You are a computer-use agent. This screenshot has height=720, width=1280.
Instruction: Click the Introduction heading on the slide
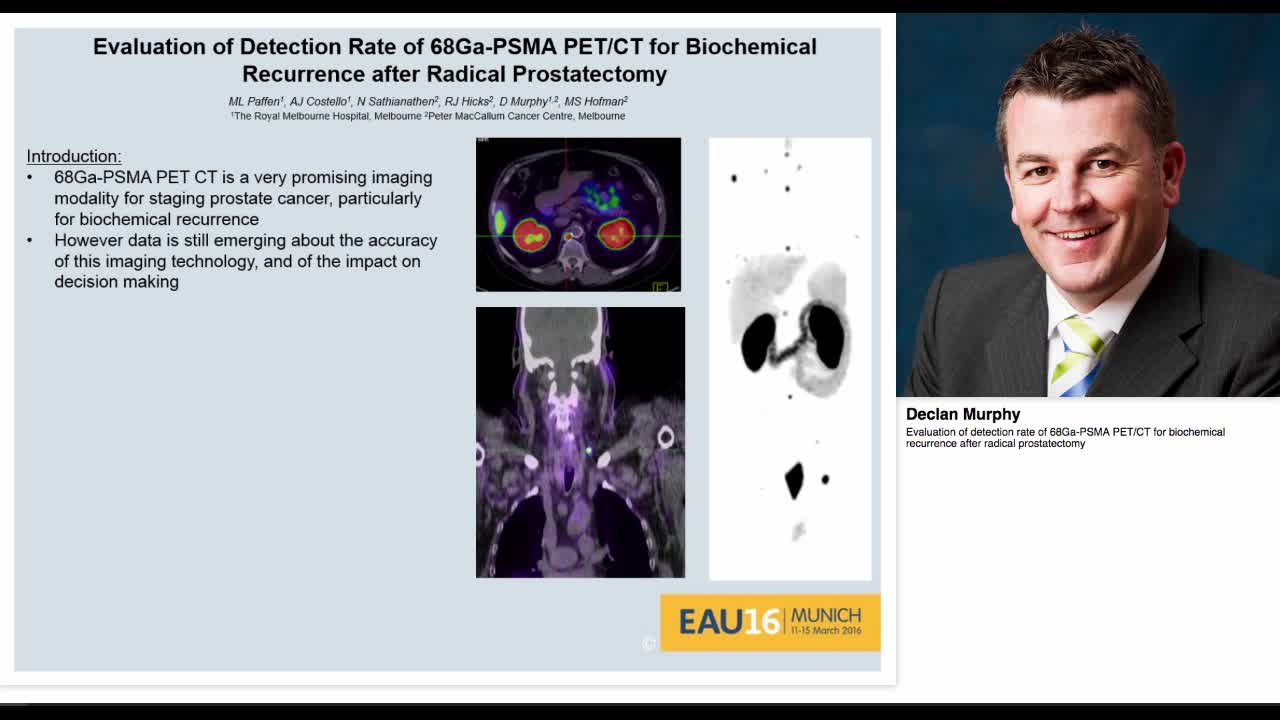pos(73,156)
